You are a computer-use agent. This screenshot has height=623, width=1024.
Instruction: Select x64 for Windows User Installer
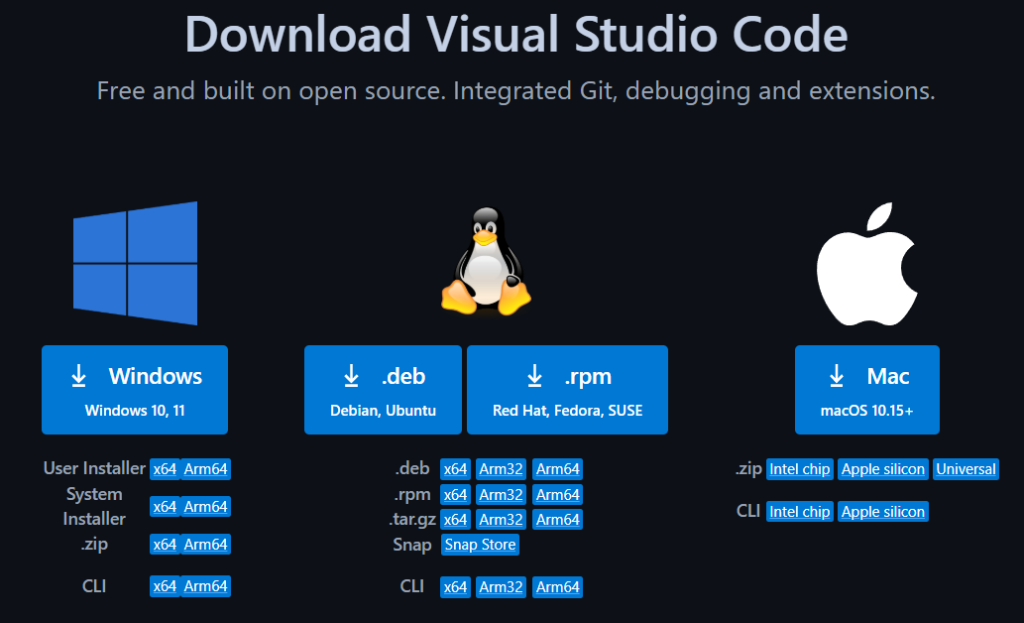coord(164,469)
